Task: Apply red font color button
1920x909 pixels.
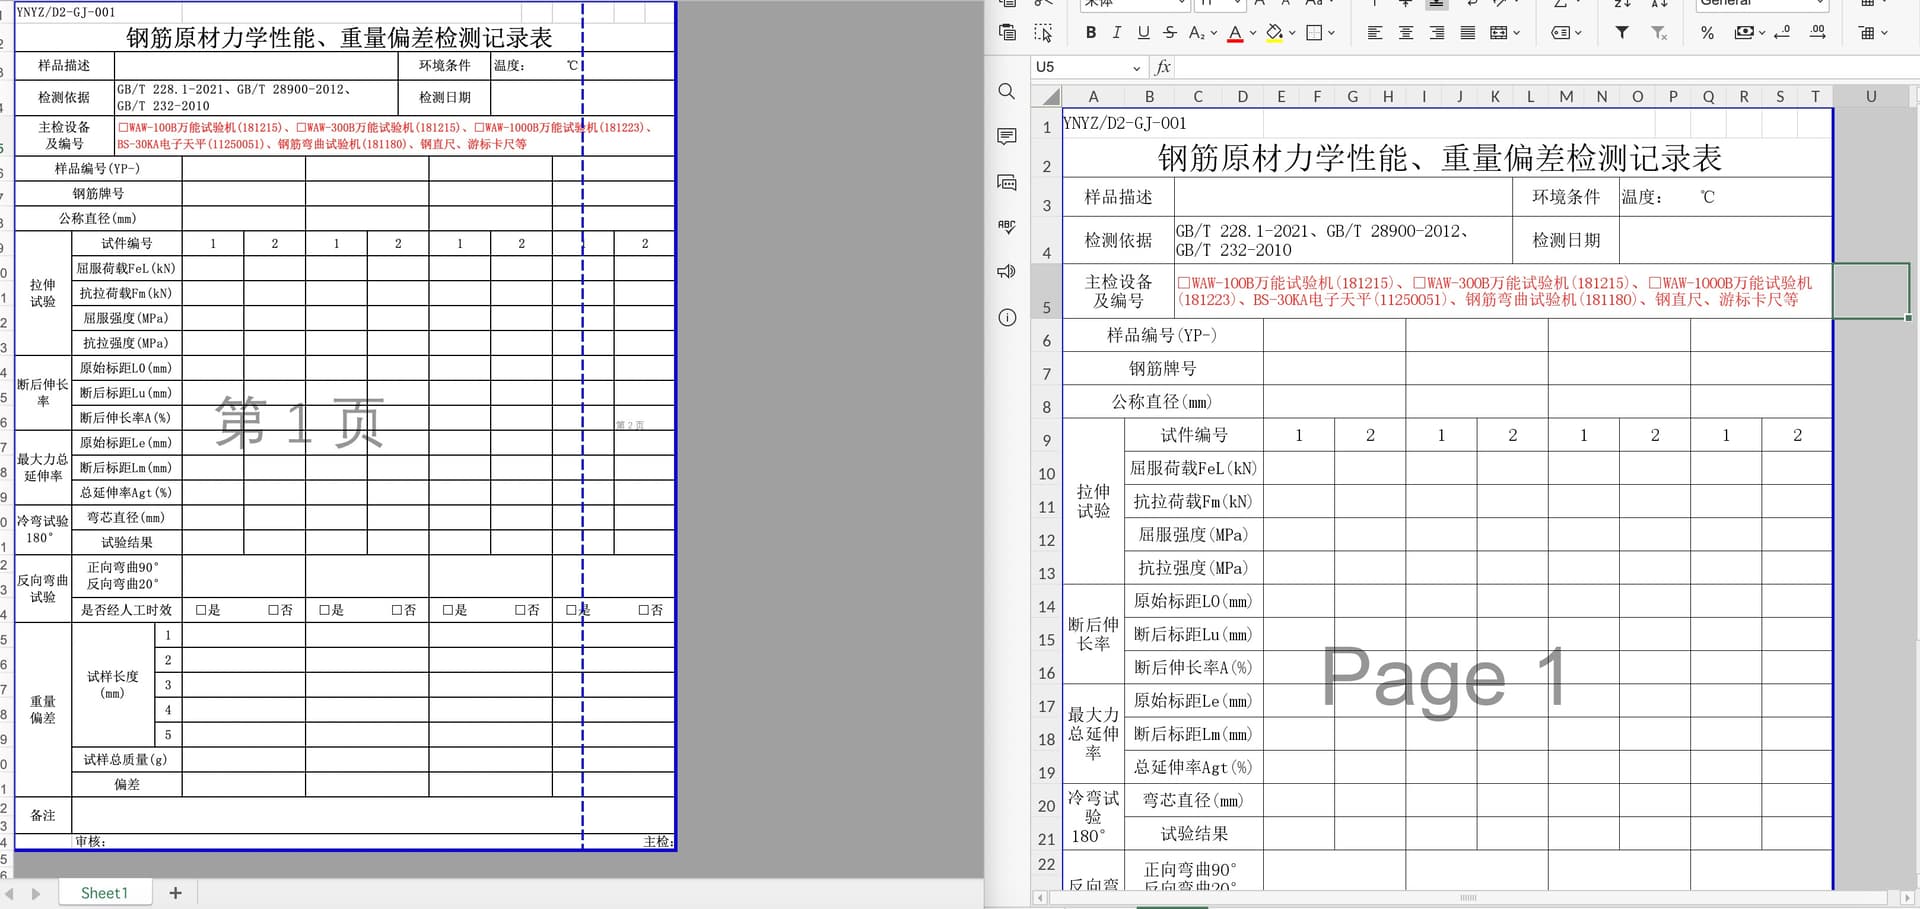Action: click(x=1235, y=33)
